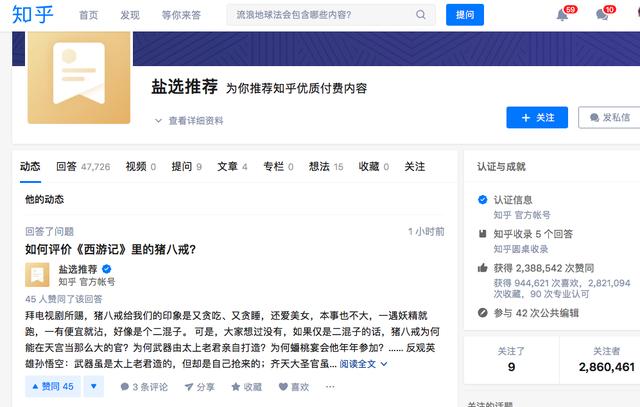Open the private messages chat icon
640x407 pixels.
pos(602,15)
